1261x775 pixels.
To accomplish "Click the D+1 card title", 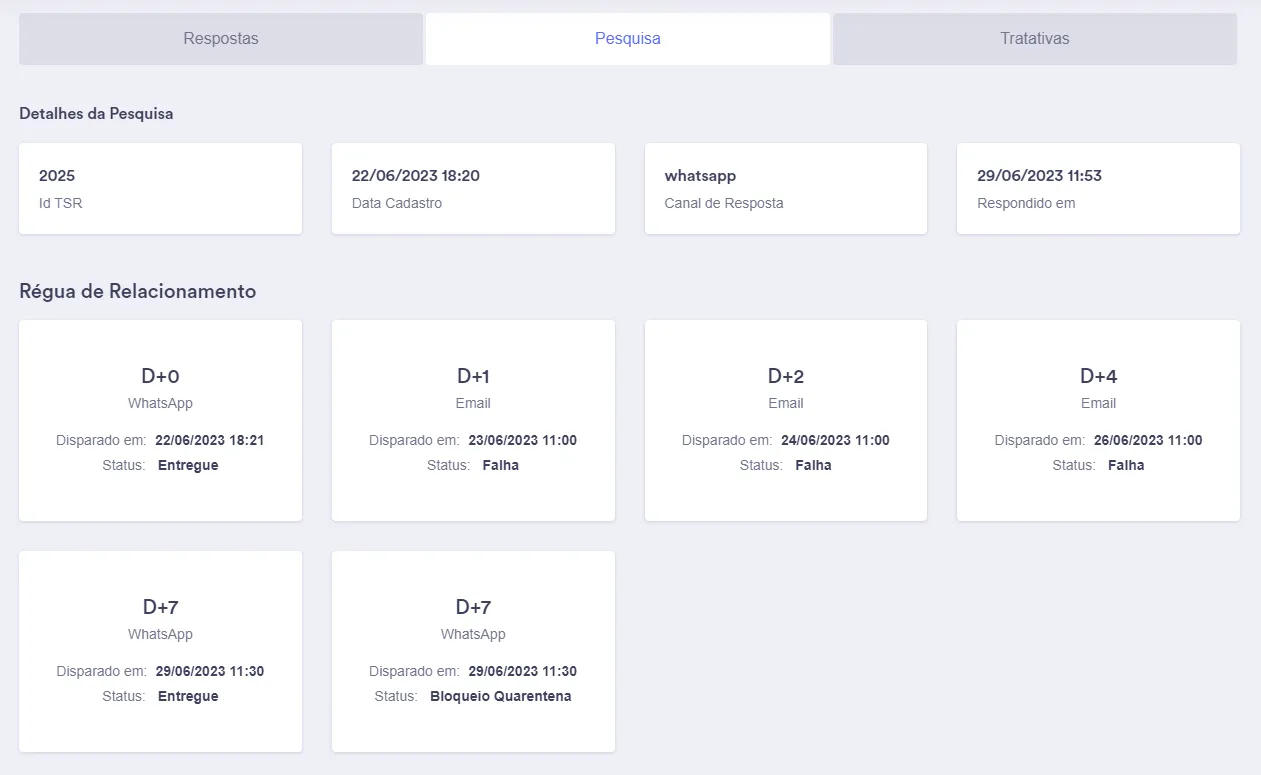I will 473,376.
